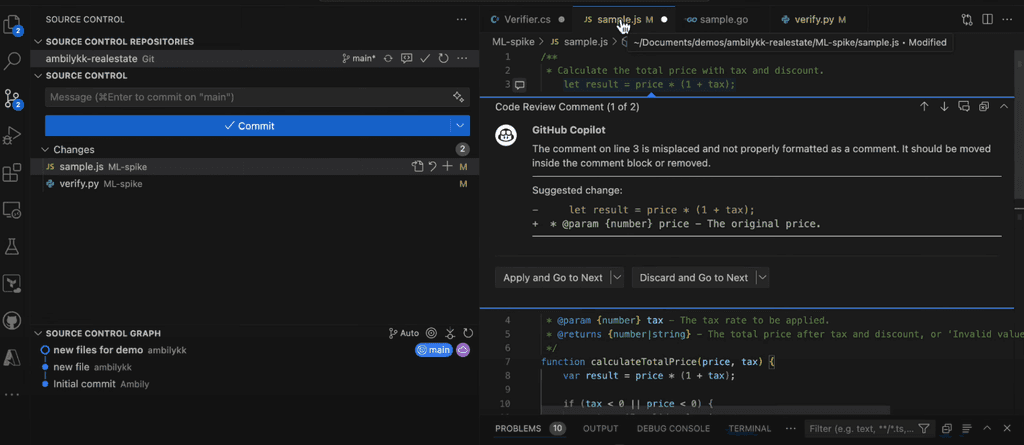1024x445 pixels.
Task: Open the Remote Explorer view
Action: (12, 210)
